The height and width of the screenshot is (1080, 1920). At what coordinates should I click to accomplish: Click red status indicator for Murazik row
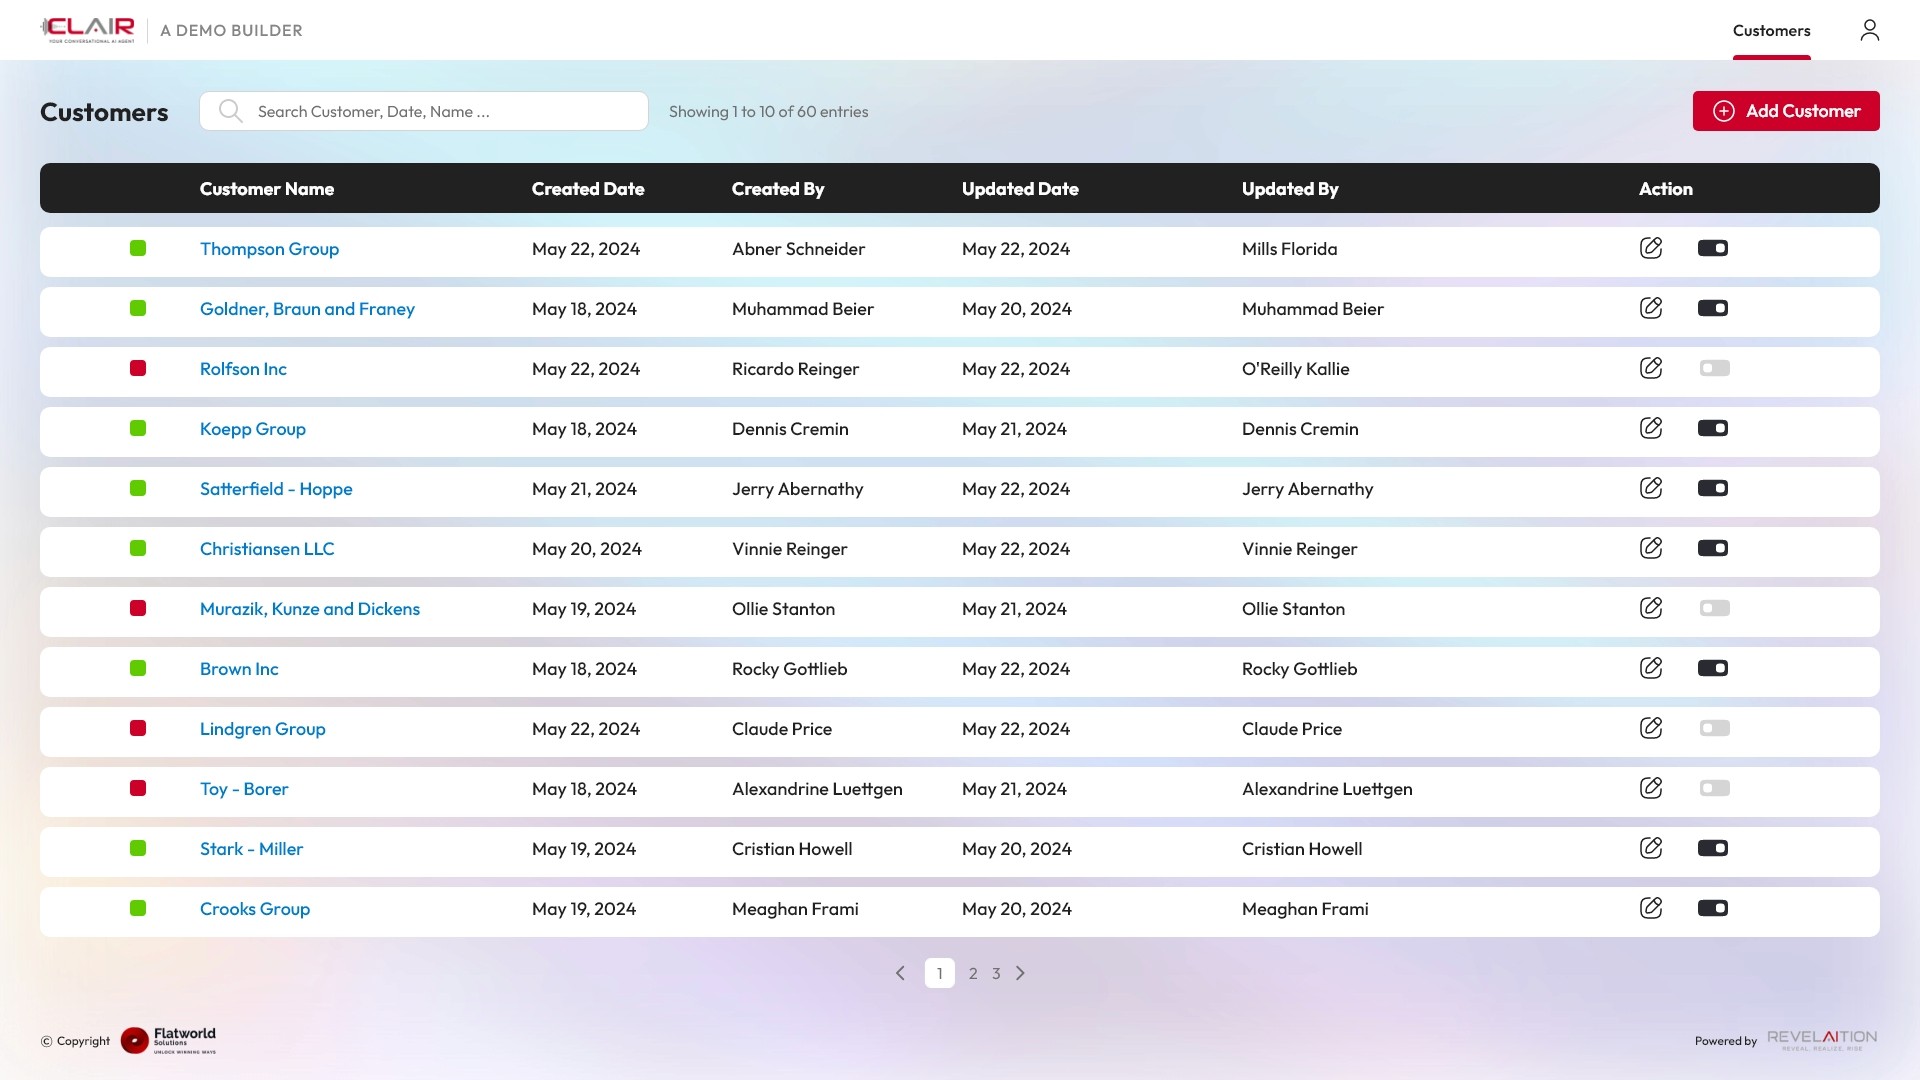138,608
